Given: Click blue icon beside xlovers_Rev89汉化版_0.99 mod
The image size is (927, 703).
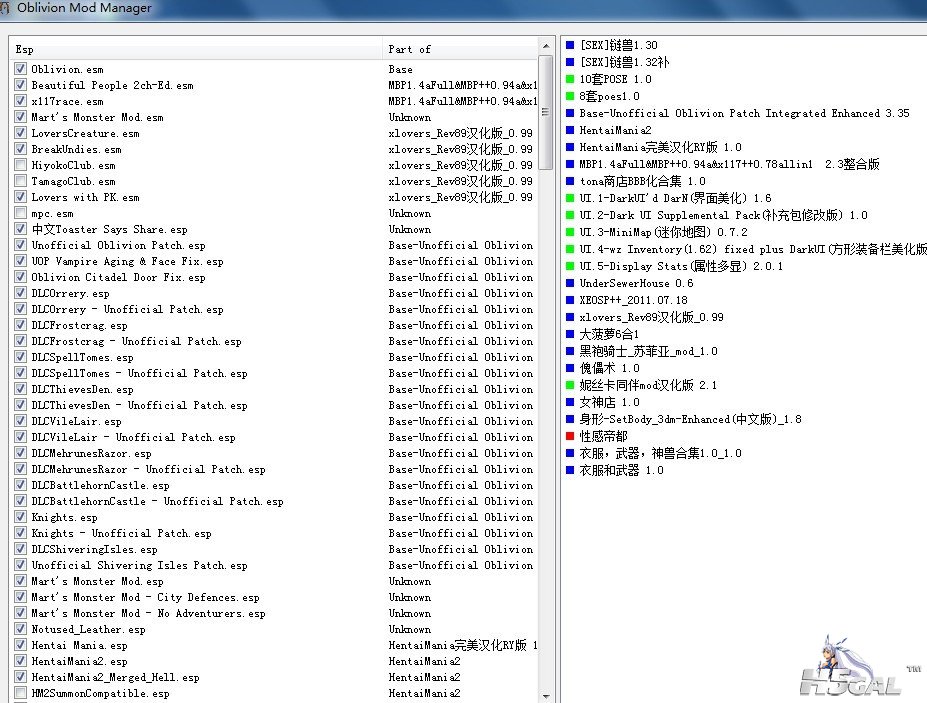Looking at the screenshot, I should pyautogui.click(x=570, y=317).
